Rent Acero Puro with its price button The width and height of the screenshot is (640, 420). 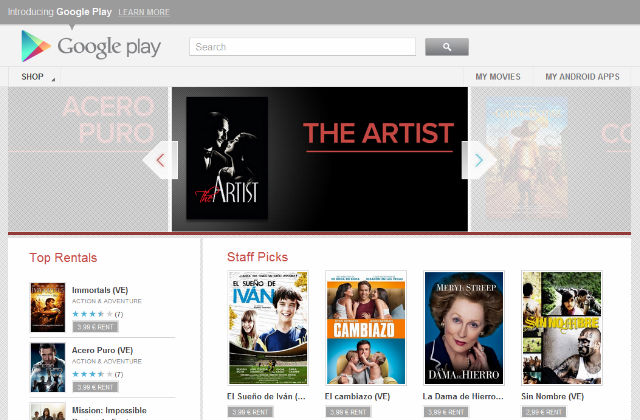95,387
